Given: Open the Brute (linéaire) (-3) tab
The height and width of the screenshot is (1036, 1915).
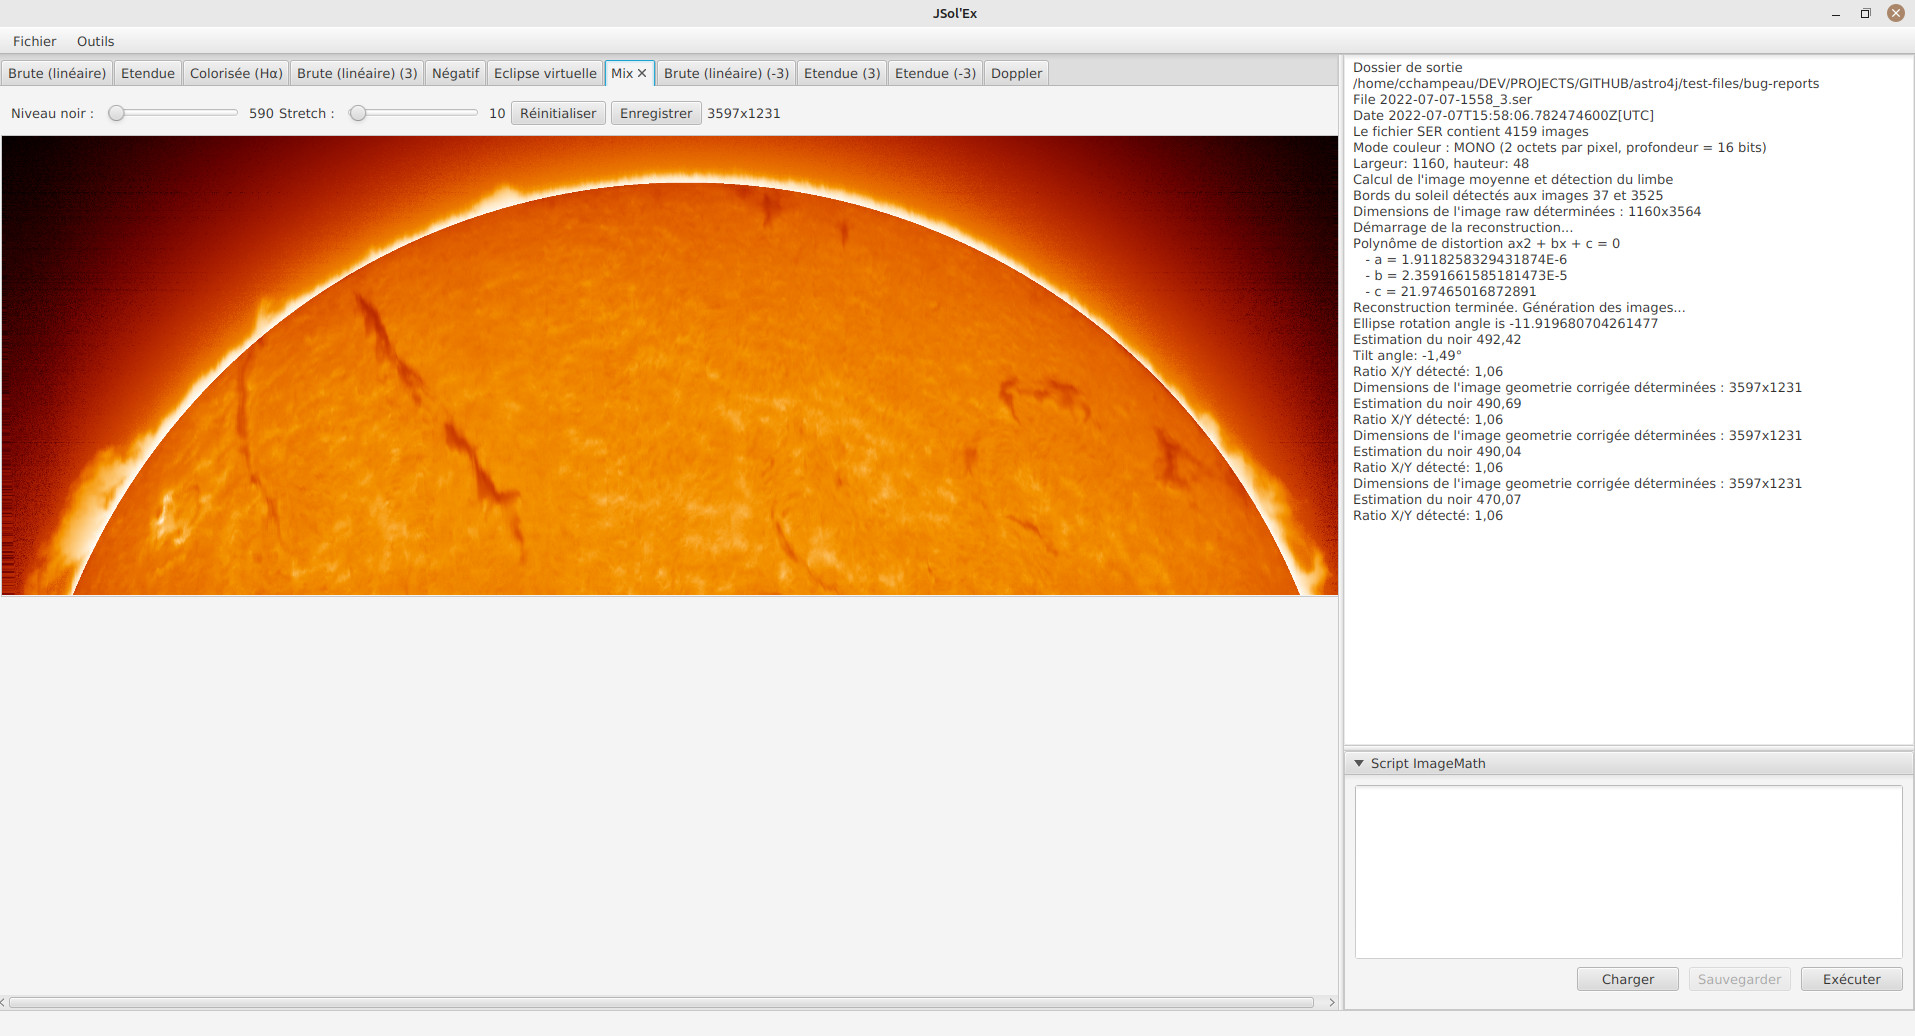Looking at the screenshot, I should tap(726, 73).
